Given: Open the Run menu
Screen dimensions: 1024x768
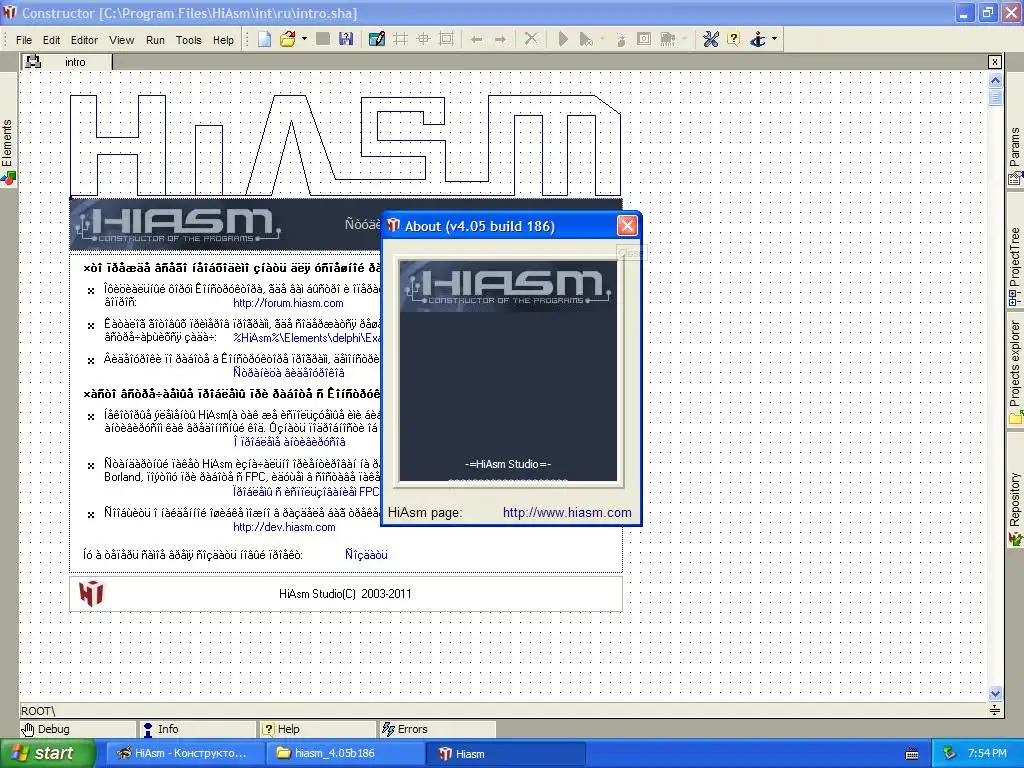Looking at the screenshot, I should (x=155, y=40).
